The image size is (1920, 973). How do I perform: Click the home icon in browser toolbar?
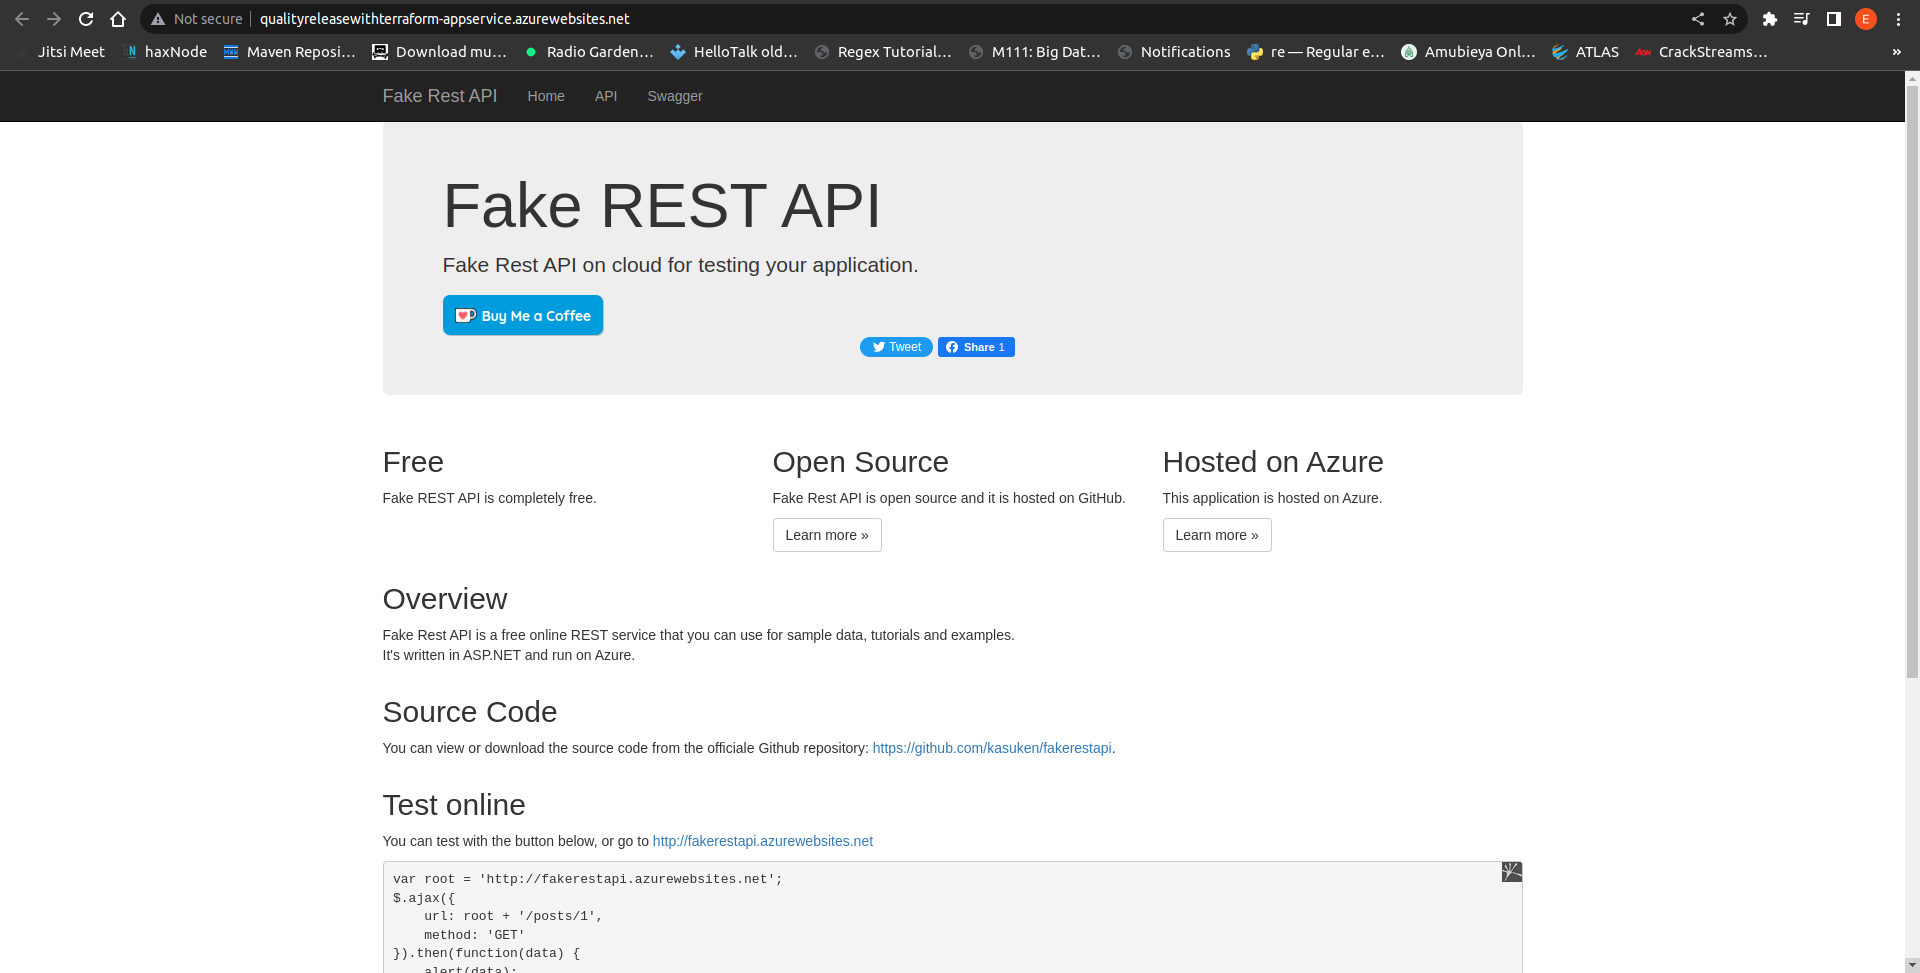[118, 19]
